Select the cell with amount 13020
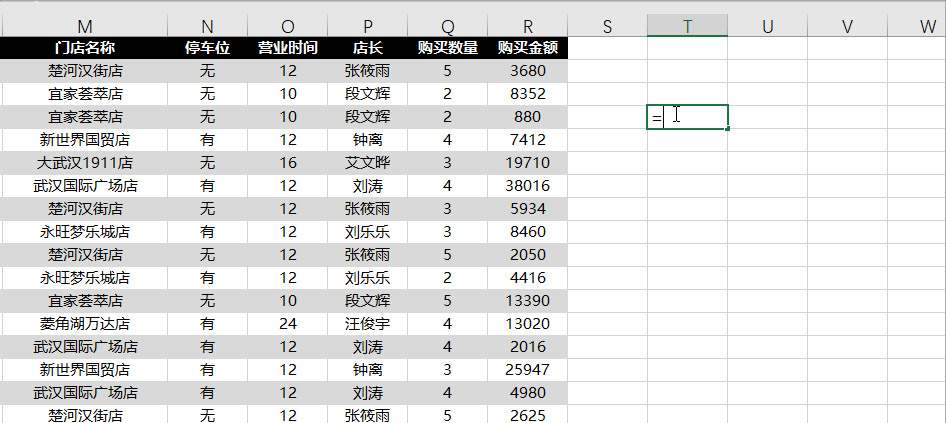Image resolution: width=946 pixels, height=423 pixels. (528, 323)
